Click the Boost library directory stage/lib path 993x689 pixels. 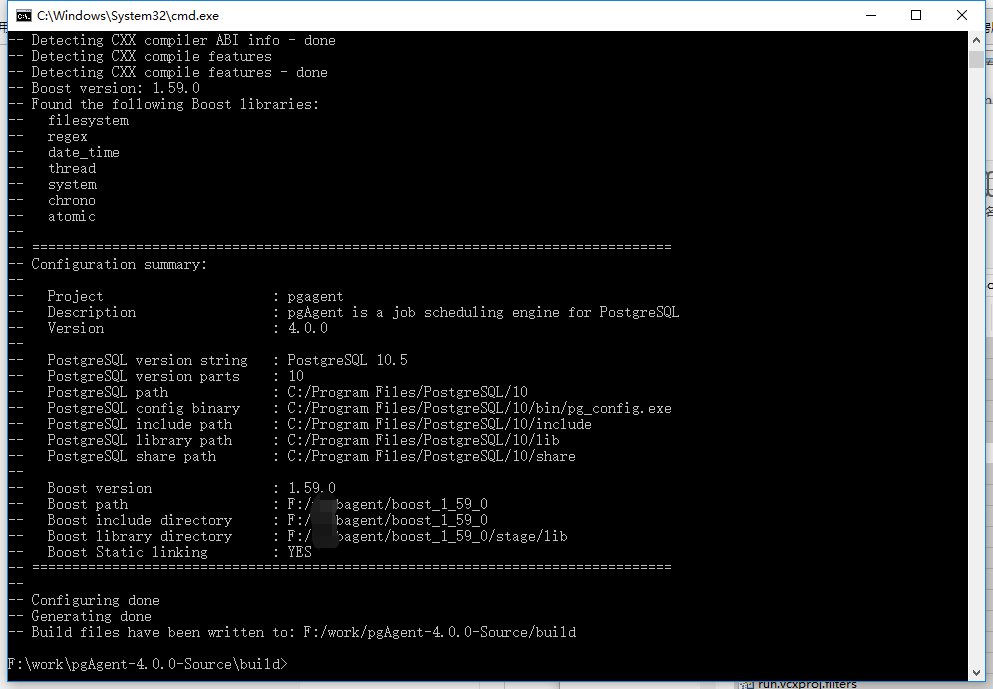[427, 536]
